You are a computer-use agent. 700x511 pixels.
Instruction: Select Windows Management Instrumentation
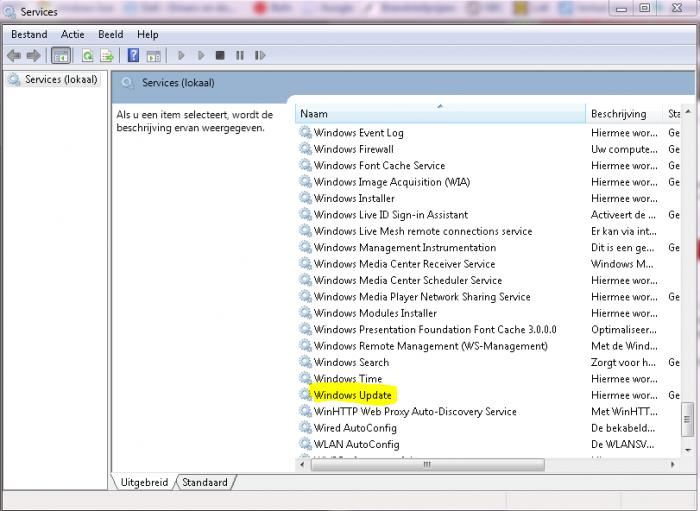coord(404,248)
